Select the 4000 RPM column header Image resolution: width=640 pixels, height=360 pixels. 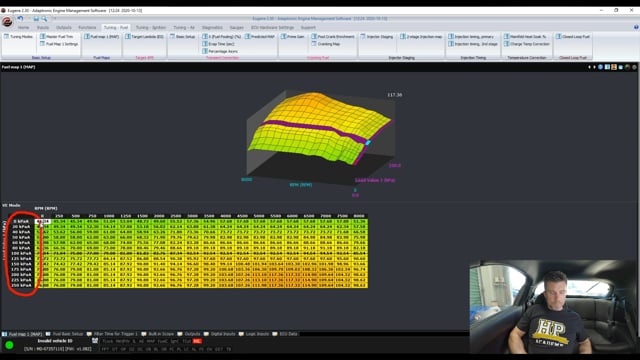(x=226, y=216)
